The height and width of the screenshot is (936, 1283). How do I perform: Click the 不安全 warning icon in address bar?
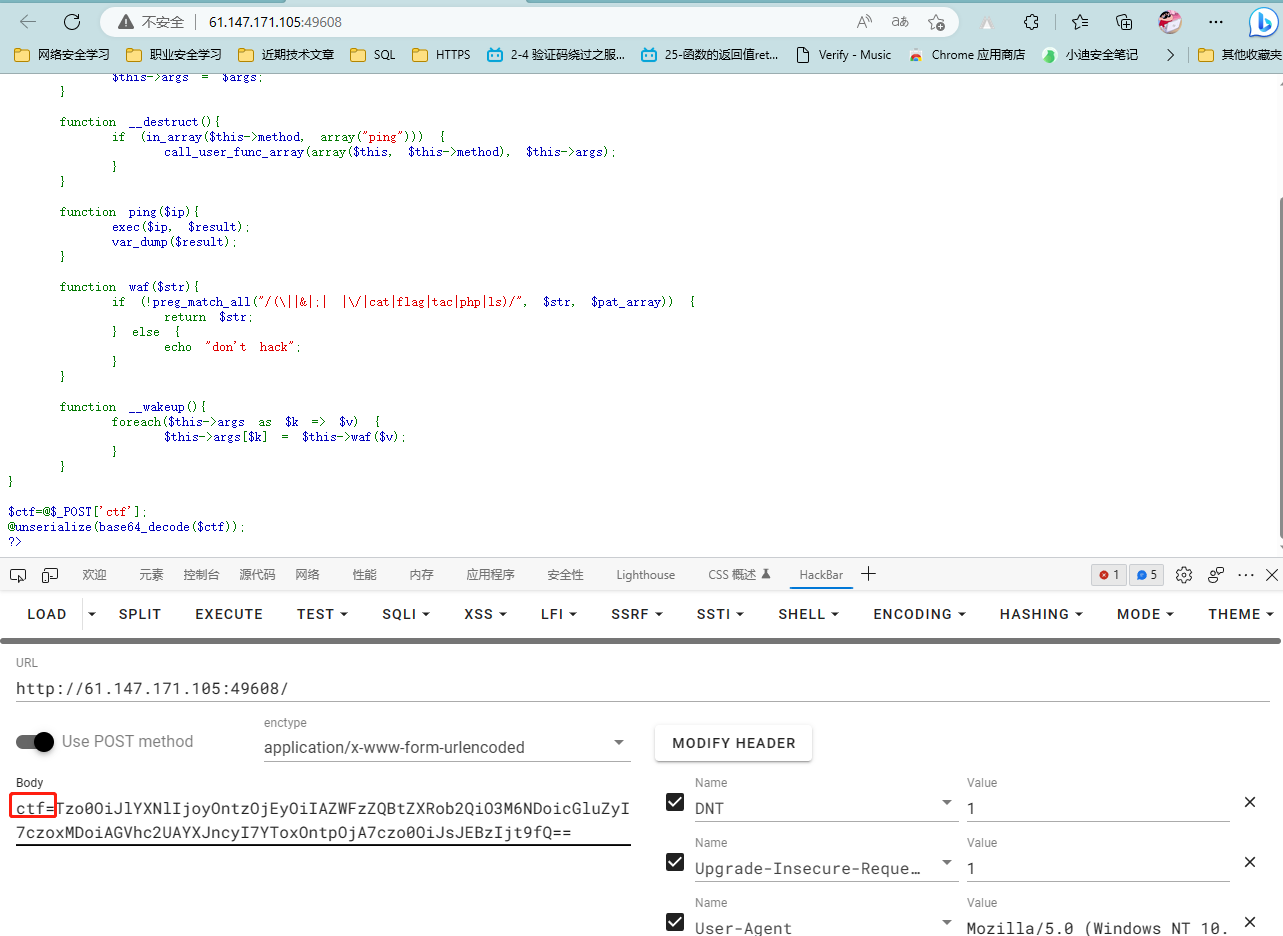[x=126, y=22]
